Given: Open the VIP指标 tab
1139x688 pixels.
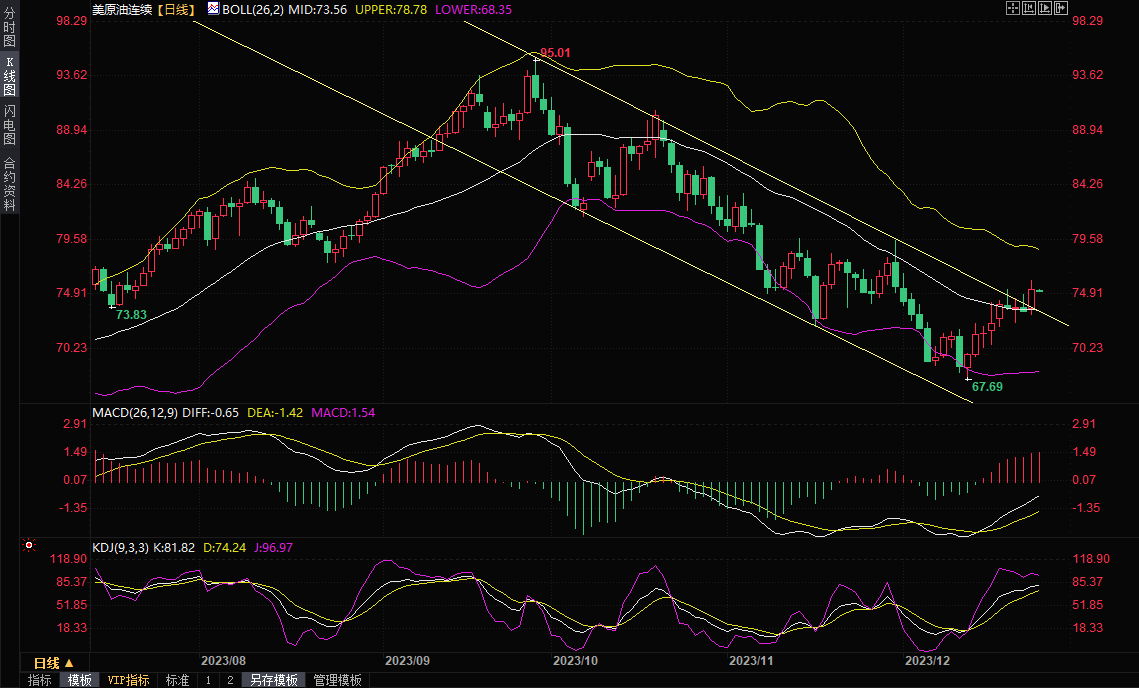Looking at the screenshot, I should (129, 680).
